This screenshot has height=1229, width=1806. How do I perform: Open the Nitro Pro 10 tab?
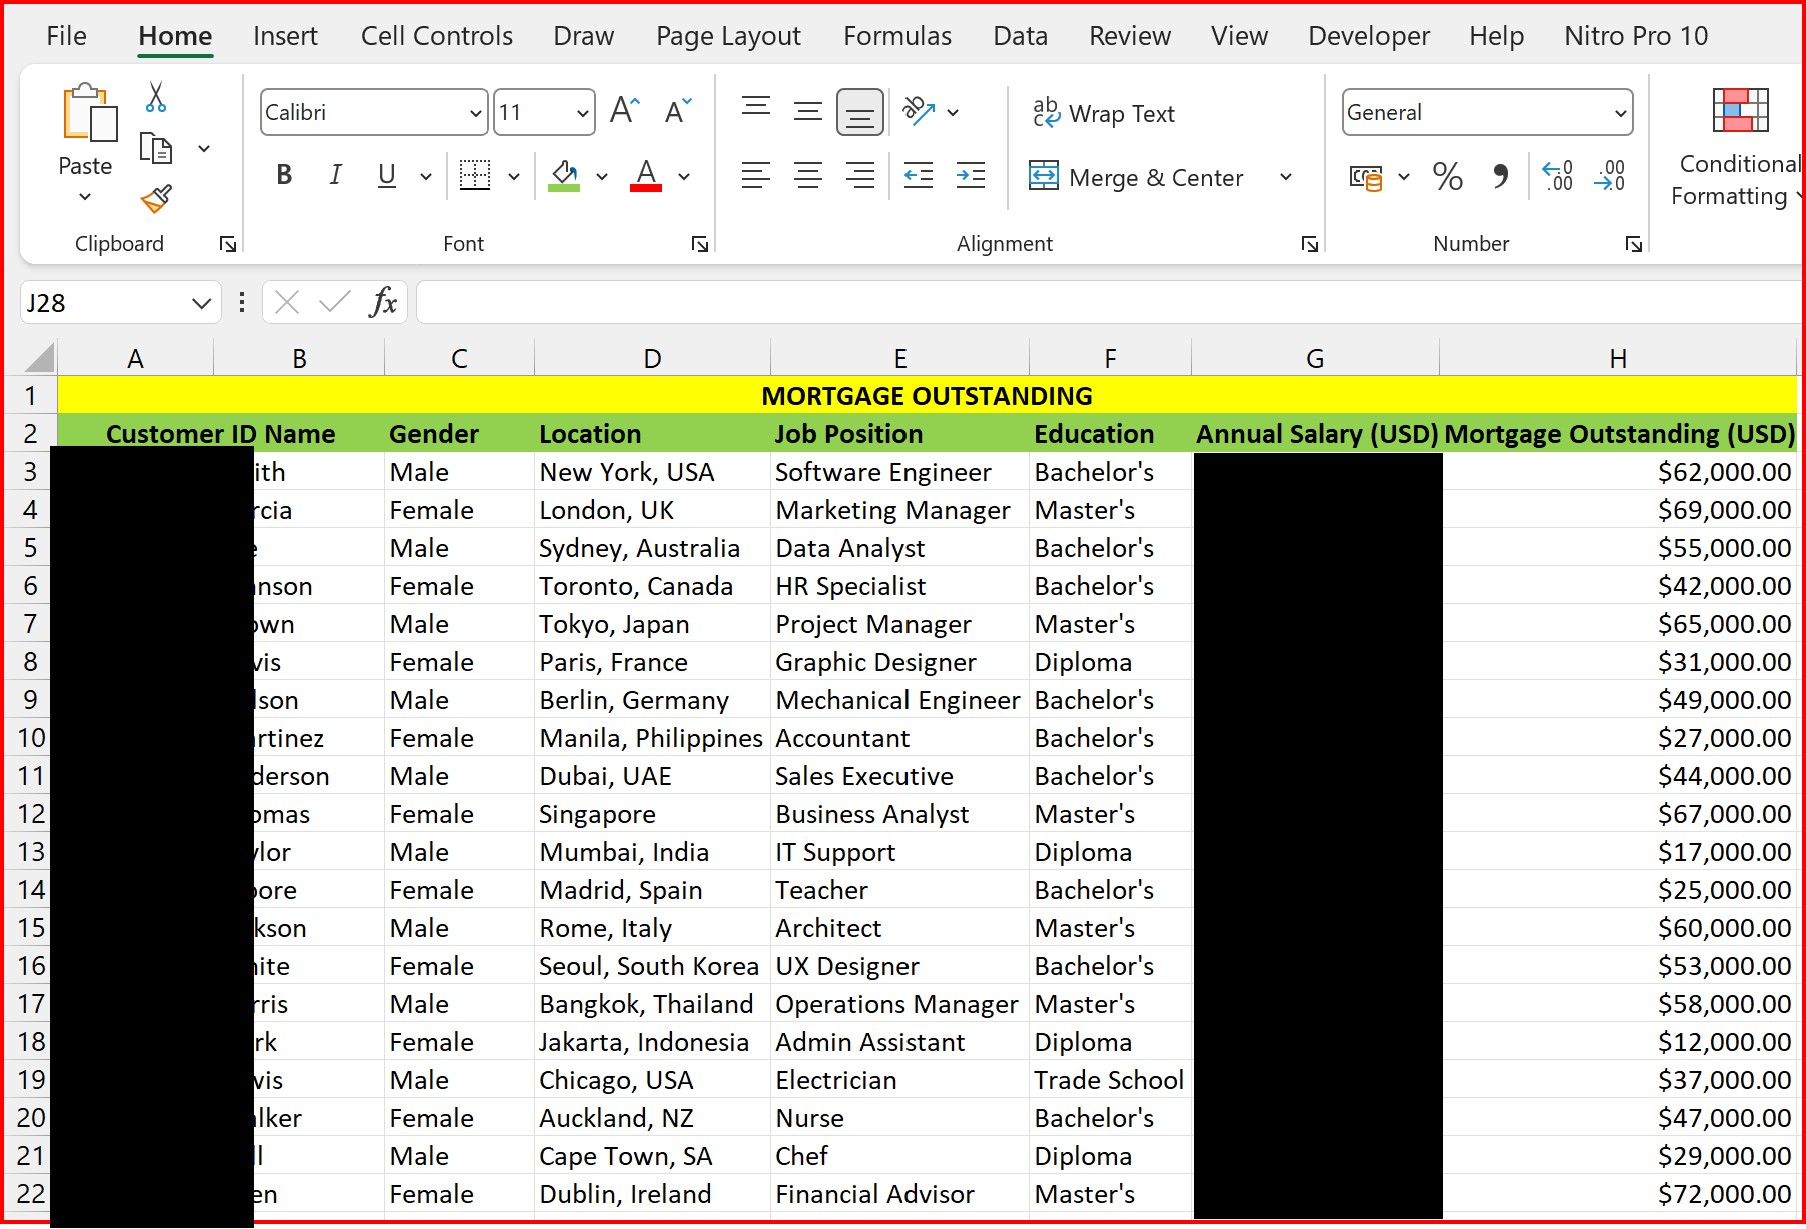1636,36
